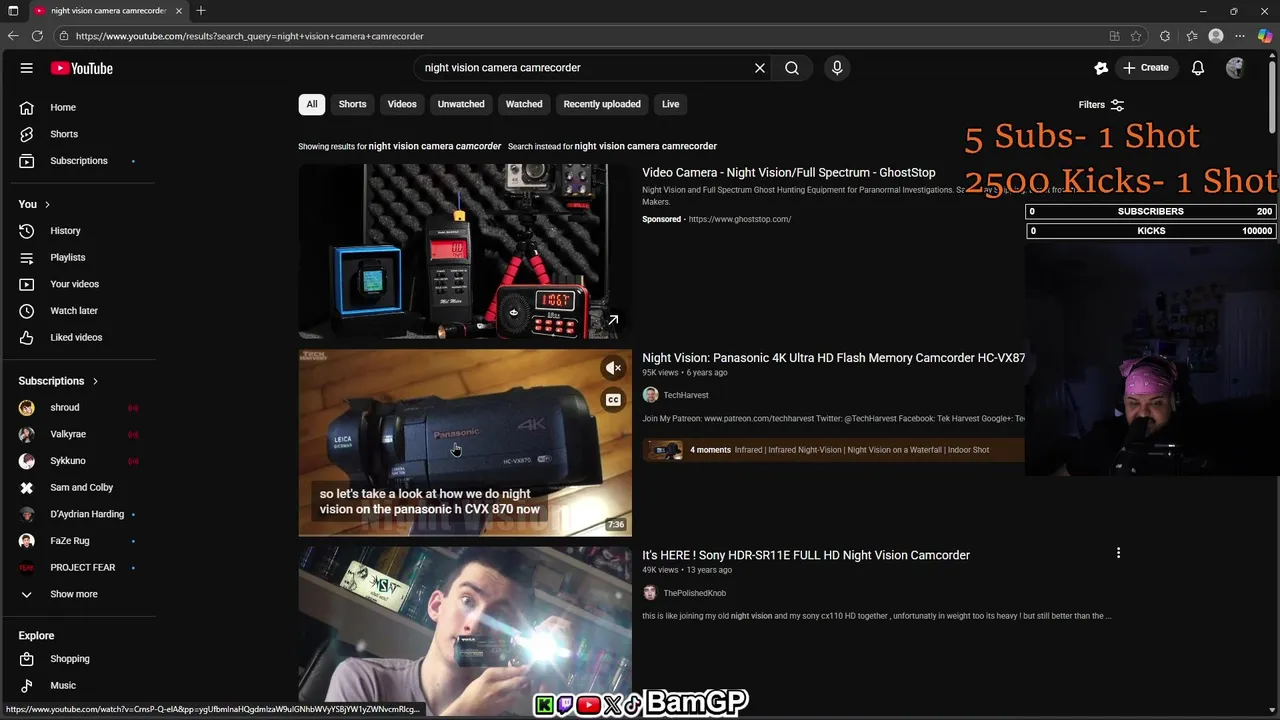
Task: Select the Live filter chip
Action: [x=670, y=104]
